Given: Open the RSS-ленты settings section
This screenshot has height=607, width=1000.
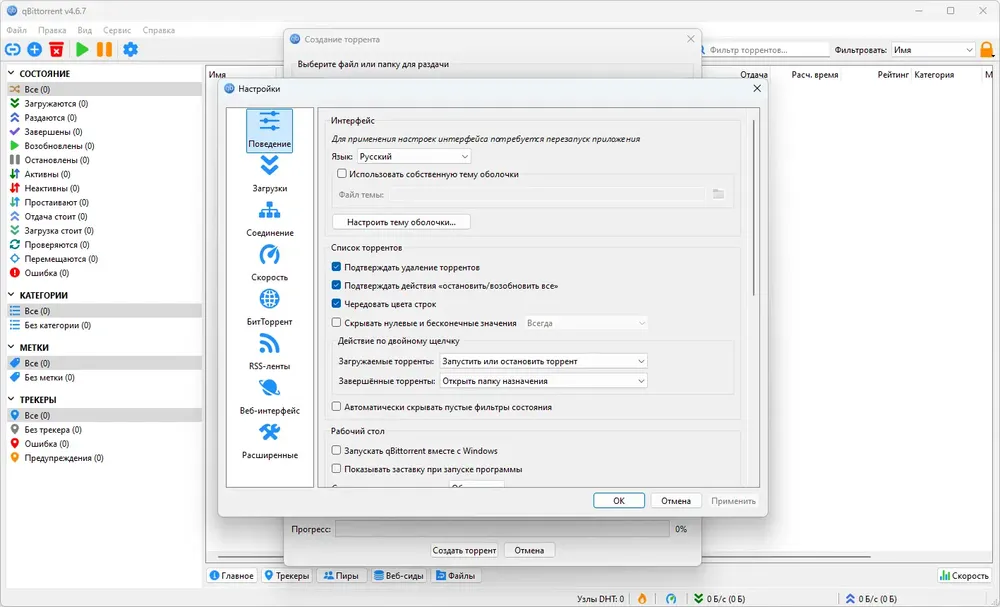Looking at the screenshot, I should click(269, 353).
